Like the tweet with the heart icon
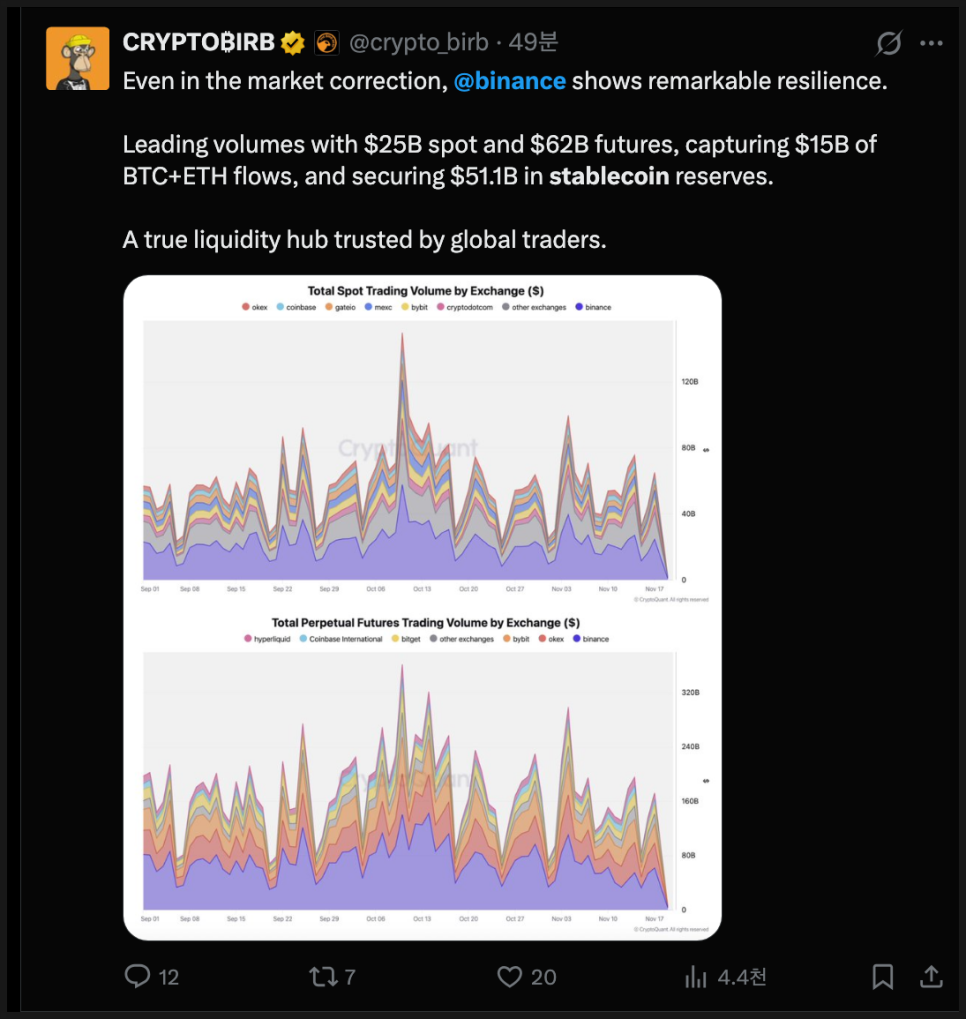966x1019 pixels. click(510, 976)
